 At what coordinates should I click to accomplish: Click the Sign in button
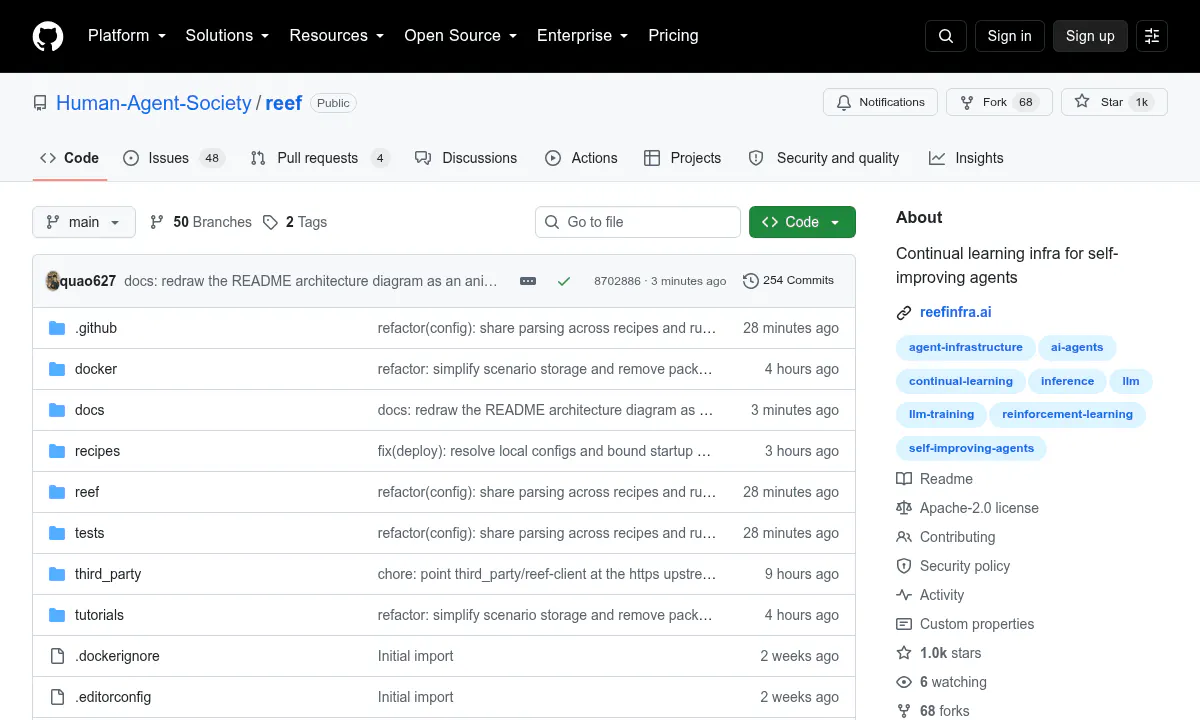pos(1009,36)
